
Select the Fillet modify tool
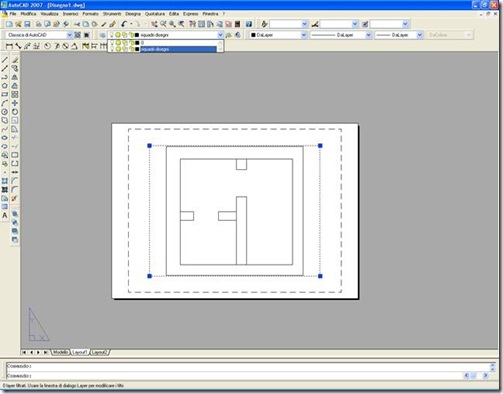pos(15,190)
